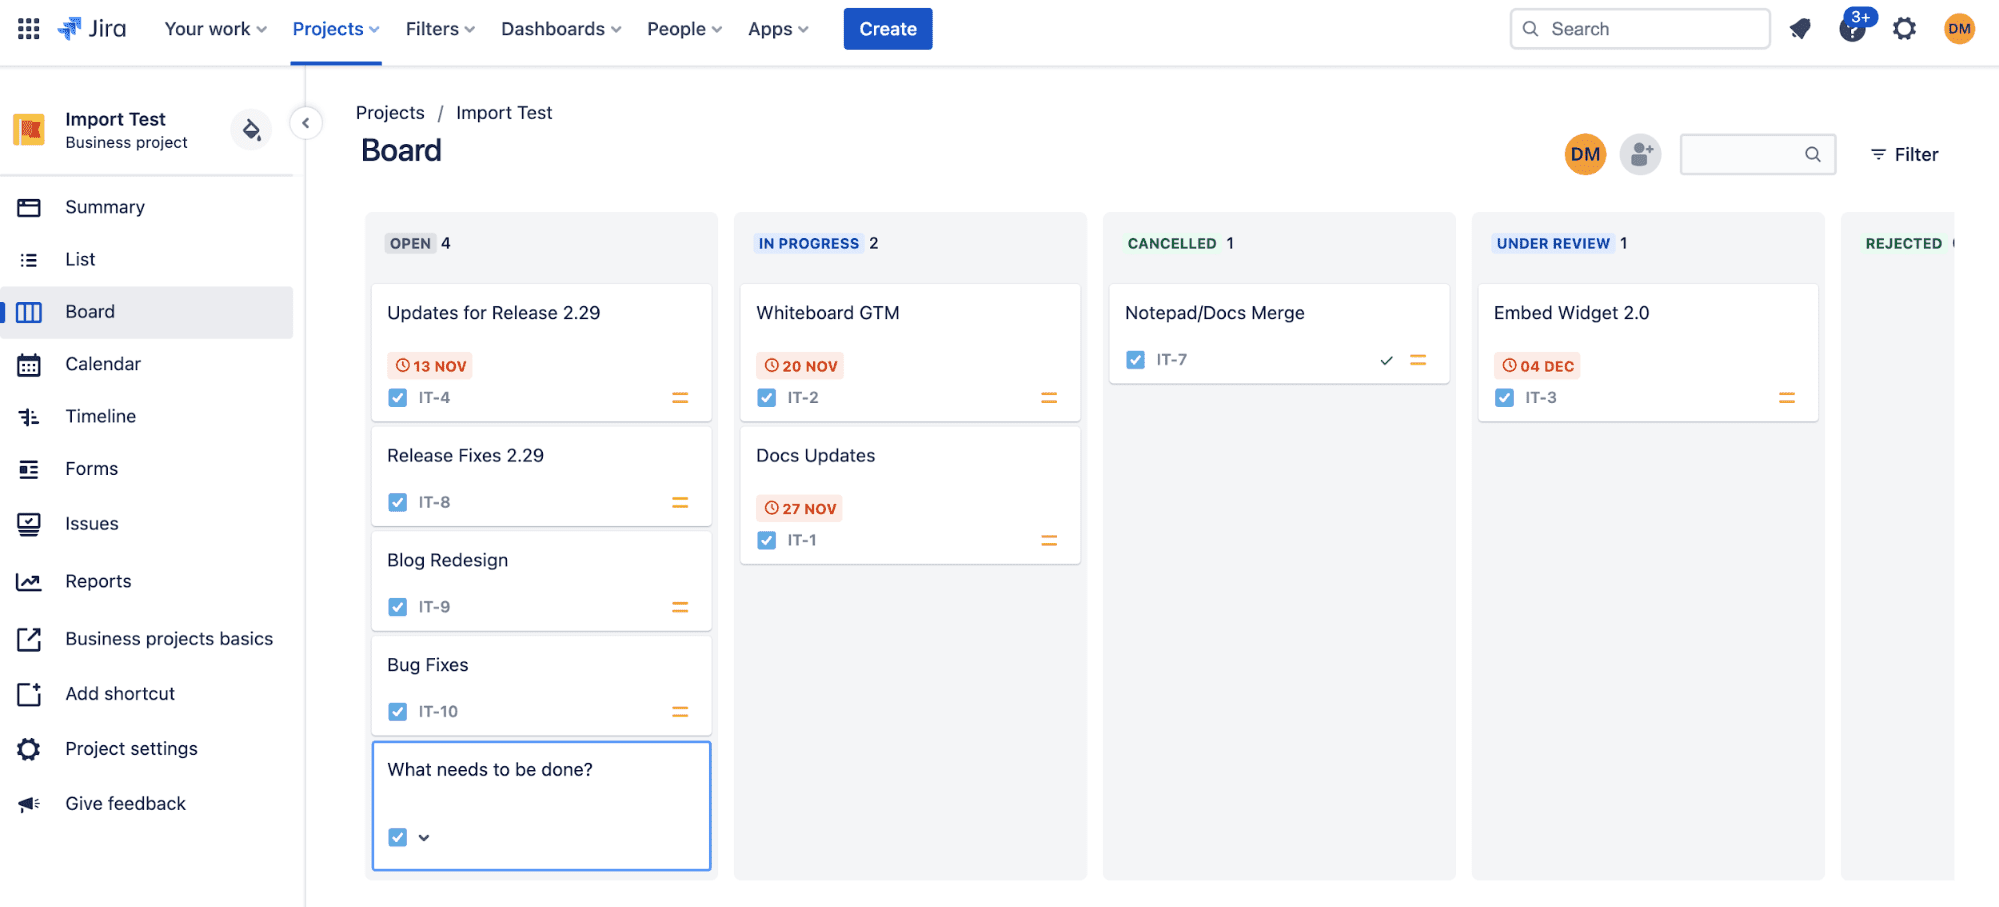Image resolution: width=1999 pixels, height=907 pixels.
Task: Open the help icon with 3+ badge
Action: tap(1852, 29)
